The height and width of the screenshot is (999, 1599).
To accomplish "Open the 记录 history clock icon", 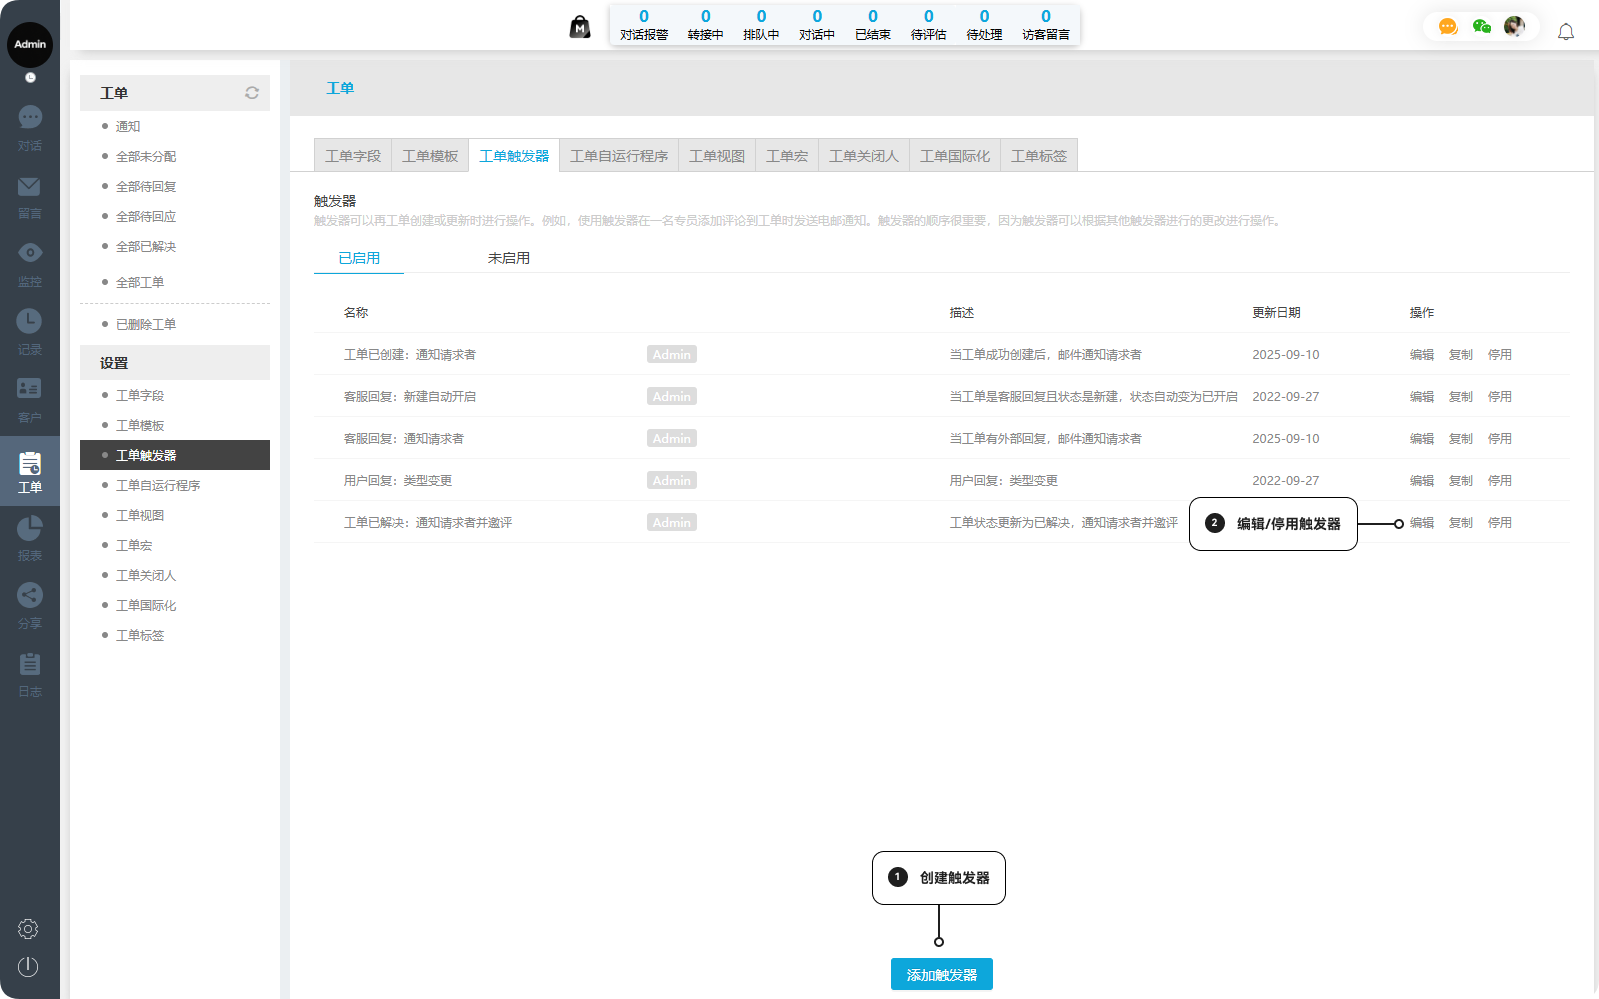I will point(30,330).
